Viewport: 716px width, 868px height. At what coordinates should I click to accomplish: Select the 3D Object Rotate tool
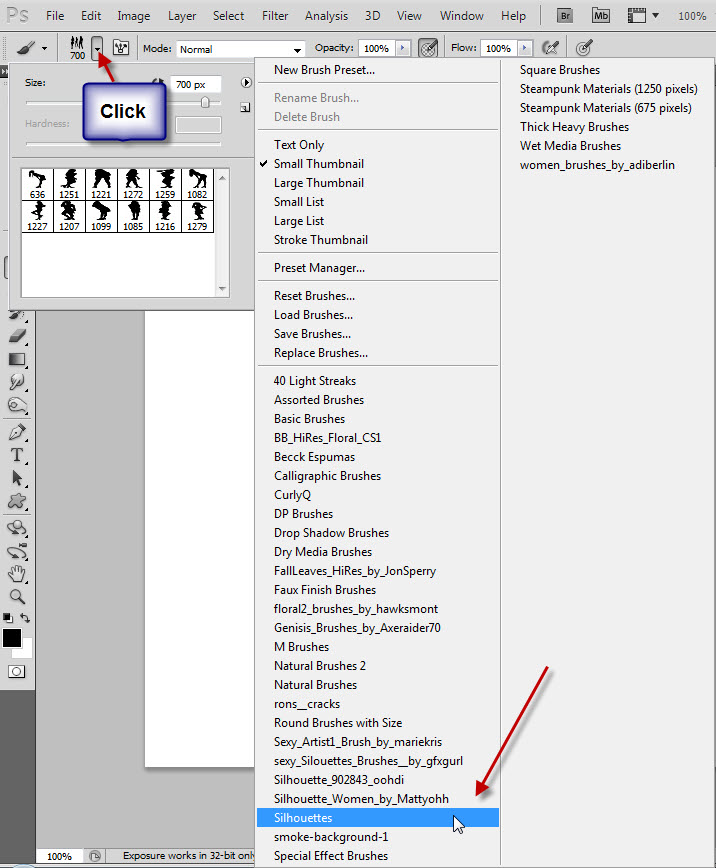[x=17, y=528]
